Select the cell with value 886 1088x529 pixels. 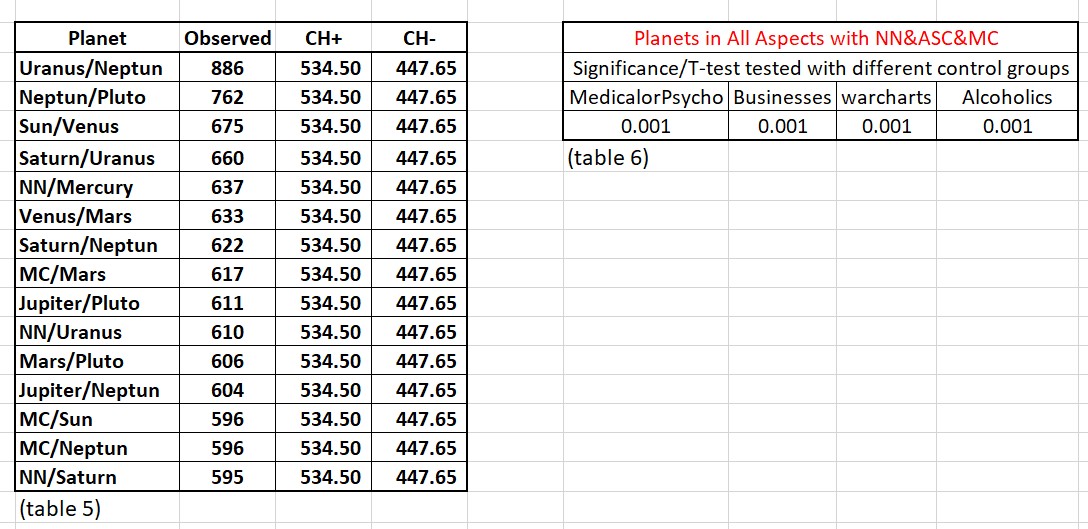point(228,69)
